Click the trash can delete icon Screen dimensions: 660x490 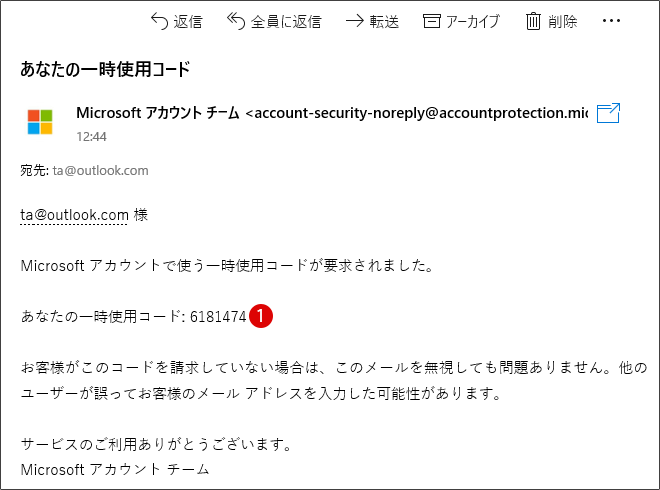(x=533, y=21)
